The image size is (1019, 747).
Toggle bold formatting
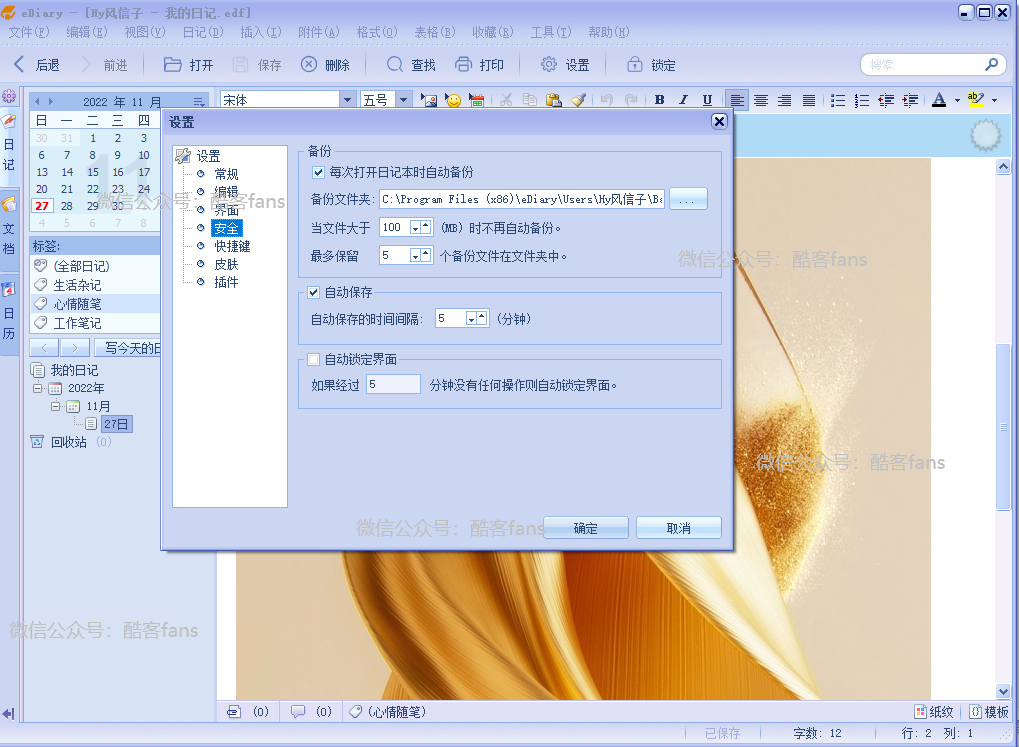(x=660, y=100)
